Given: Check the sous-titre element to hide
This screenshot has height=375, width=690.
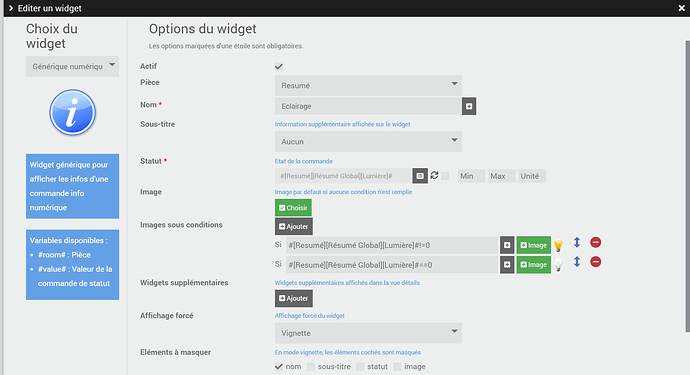Looking at the screenshot, I should 311,367.
